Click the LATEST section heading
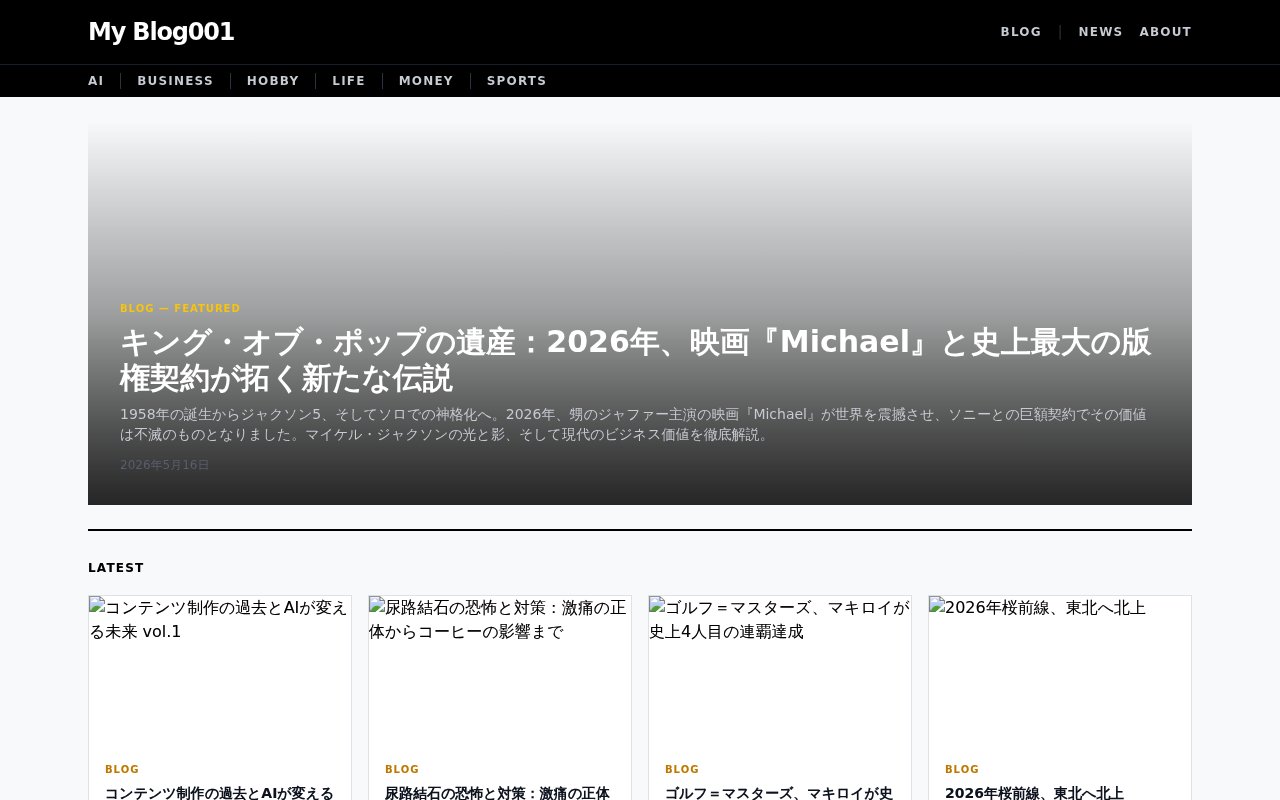Image resolution: width=1280 pixels, height=800 pixels. pos(116,568)
